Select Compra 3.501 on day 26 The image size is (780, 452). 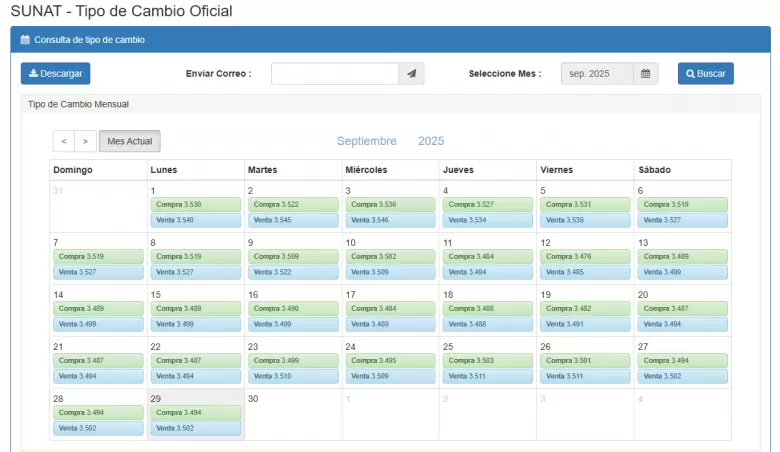point(585,361)
